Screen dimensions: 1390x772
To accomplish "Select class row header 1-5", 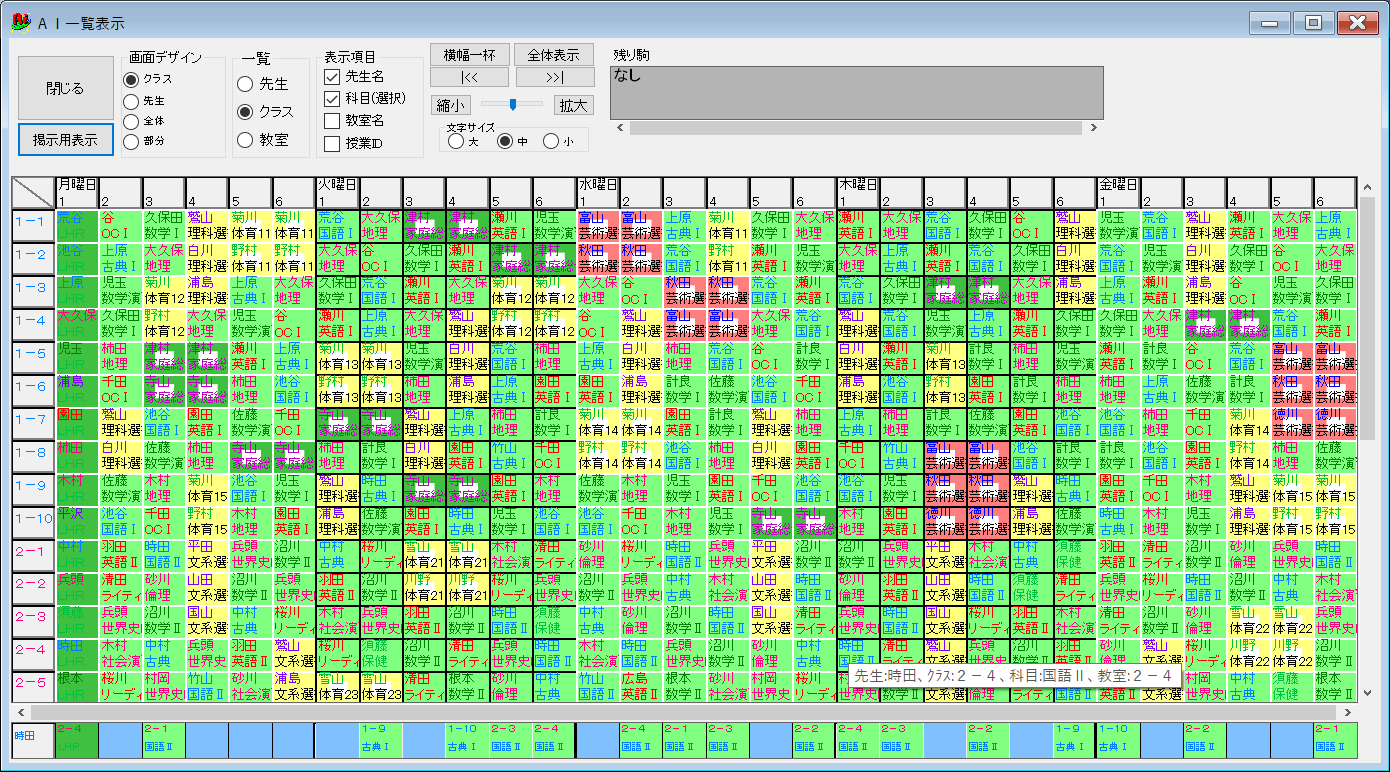I will pyautogui.click(x=33, y=357).
